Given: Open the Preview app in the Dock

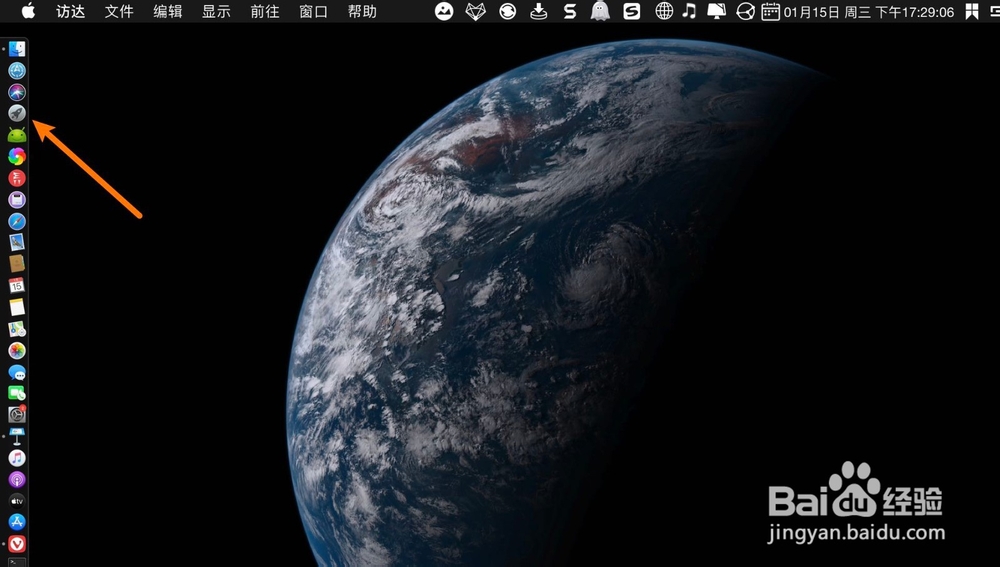Looking at the screenshot, I should pos(17,242).
